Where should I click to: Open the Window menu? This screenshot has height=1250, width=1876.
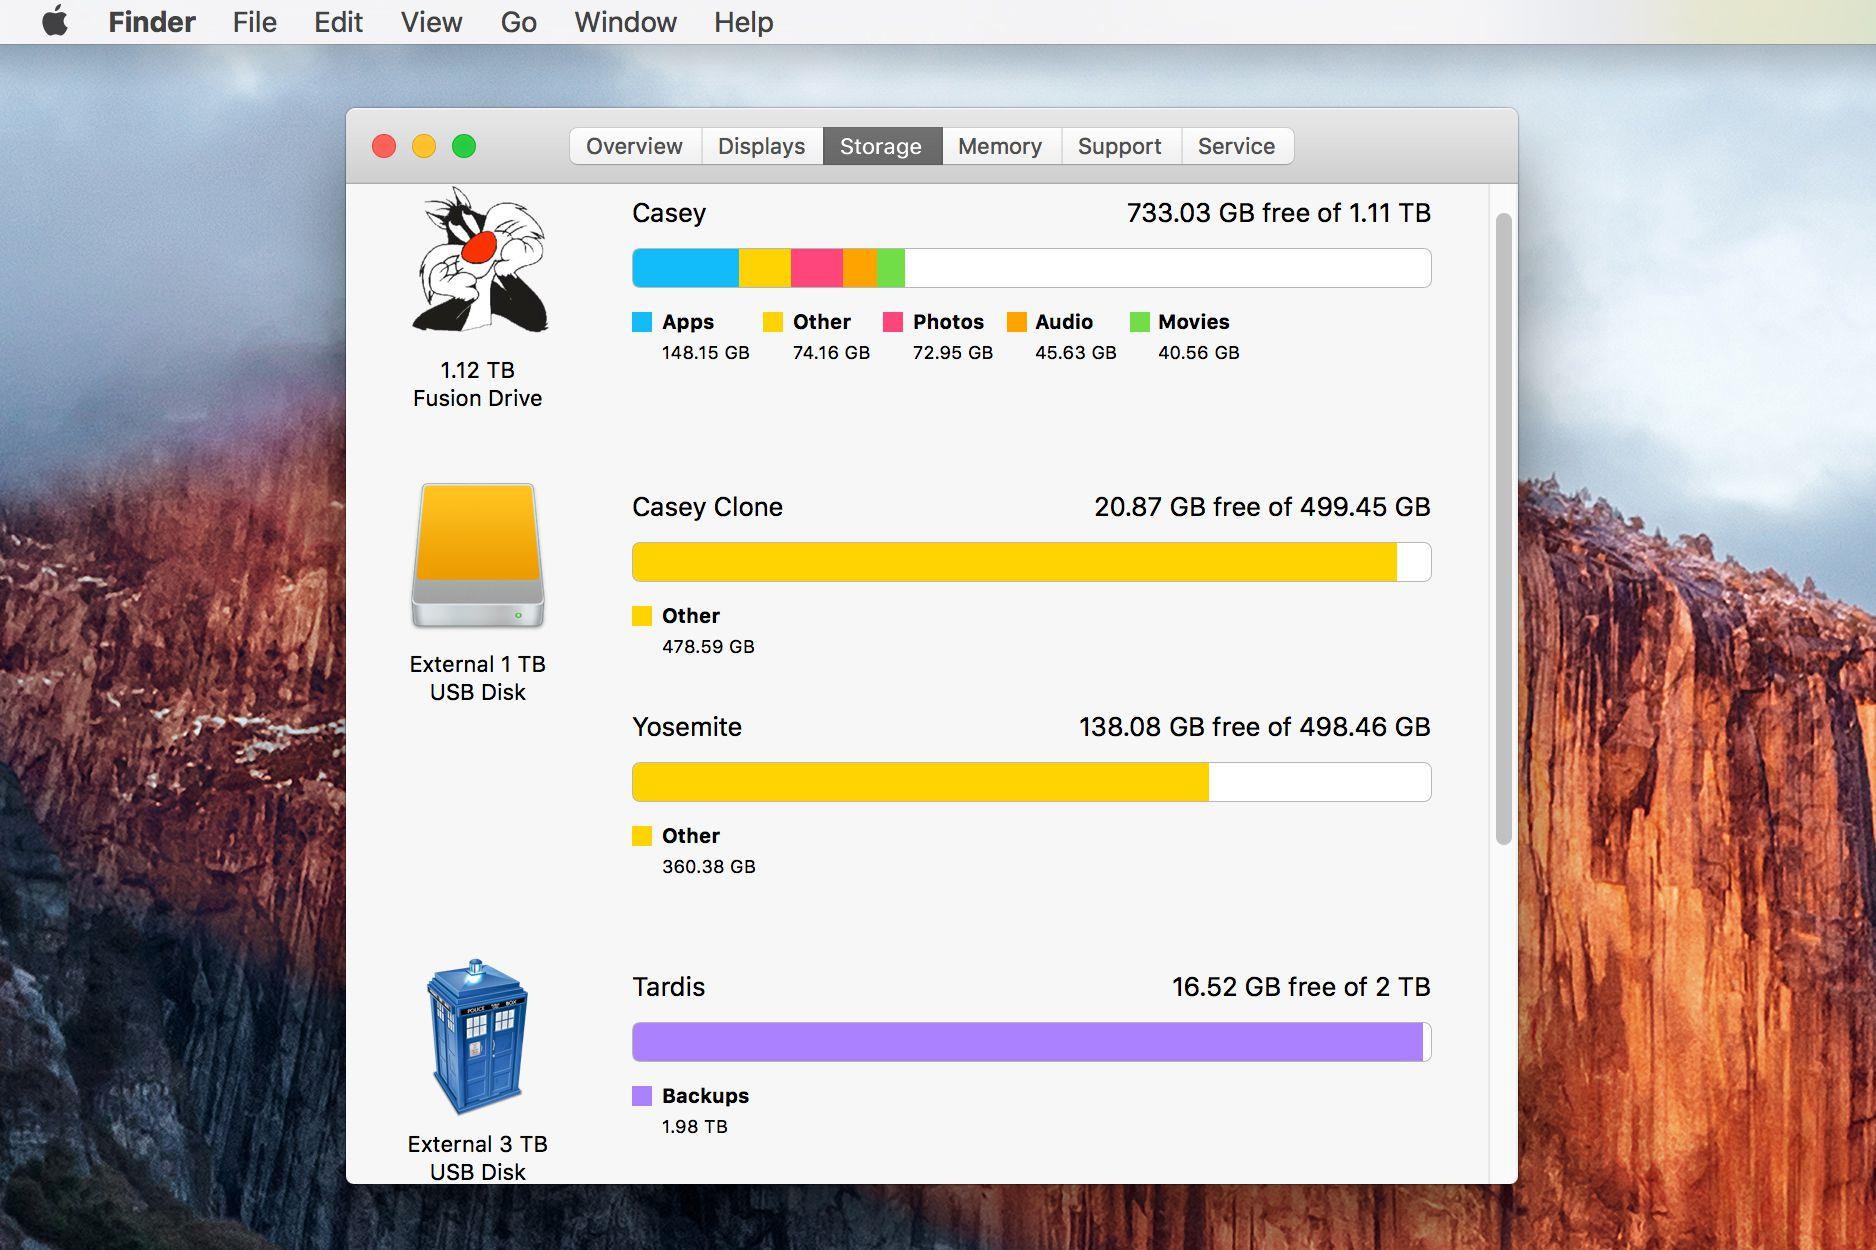point(625,22)
